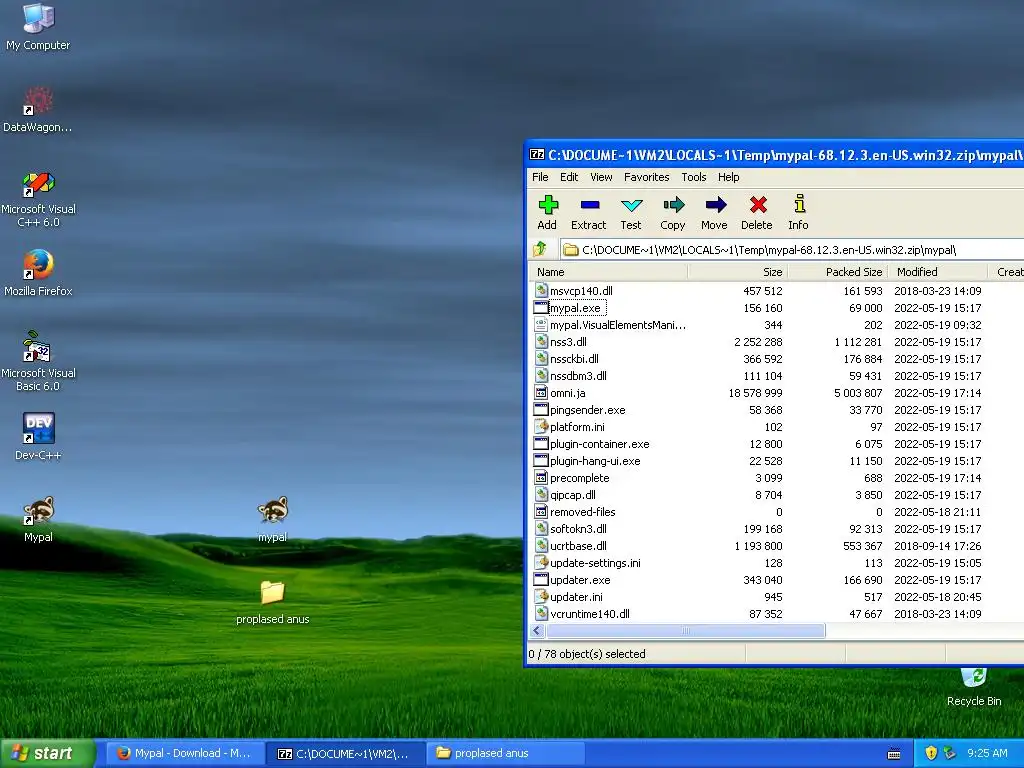
Task: Click the Extract toolbar icon
Action: [588, 212]
